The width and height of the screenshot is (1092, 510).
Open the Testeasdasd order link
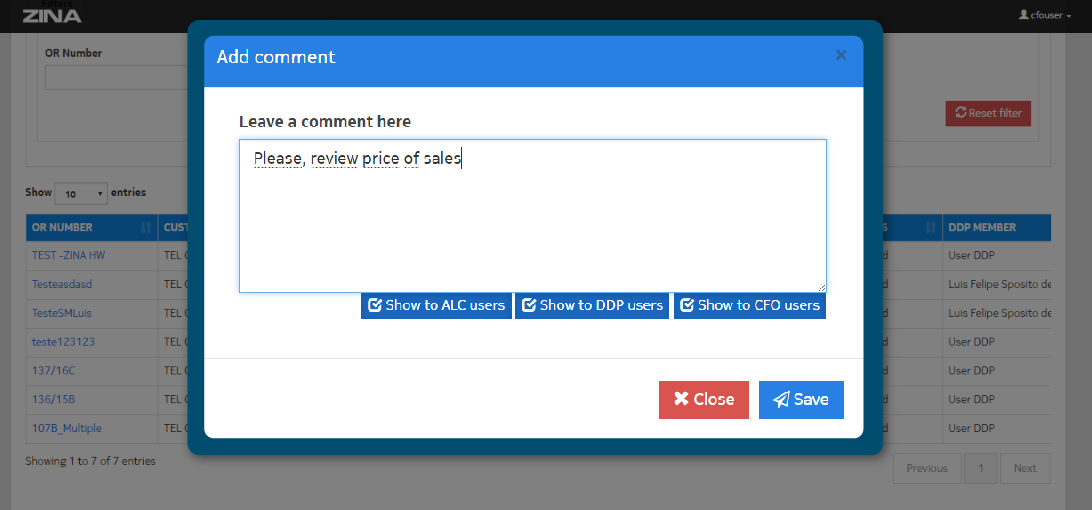(x=62, y=284)
